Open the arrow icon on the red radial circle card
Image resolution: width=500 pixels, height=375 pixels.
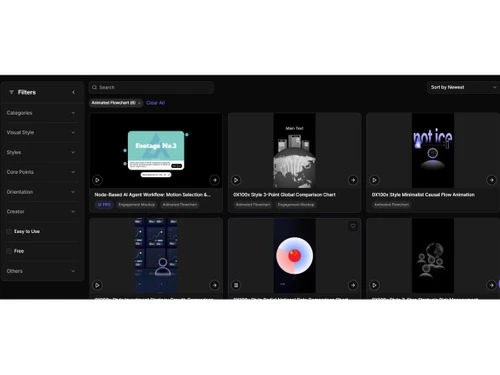click(353, 285)
